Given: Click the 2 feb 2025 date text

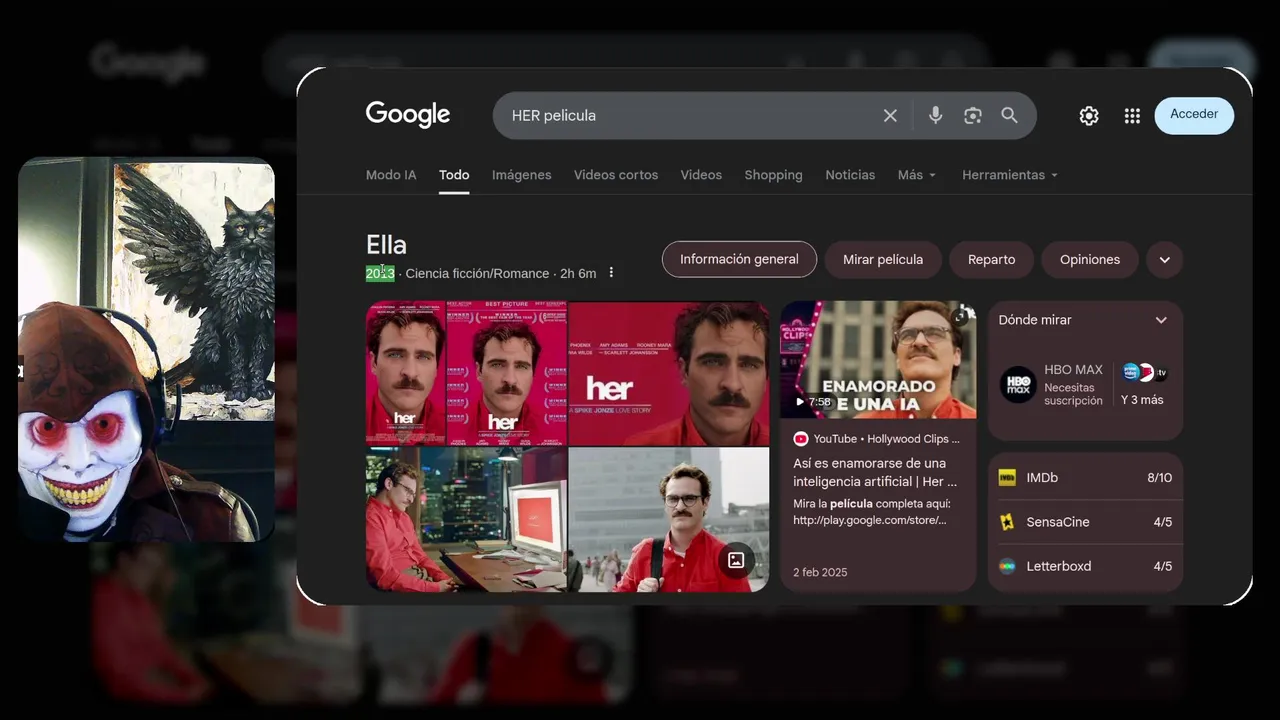Looking at the screenshot, I should point(820,572).
